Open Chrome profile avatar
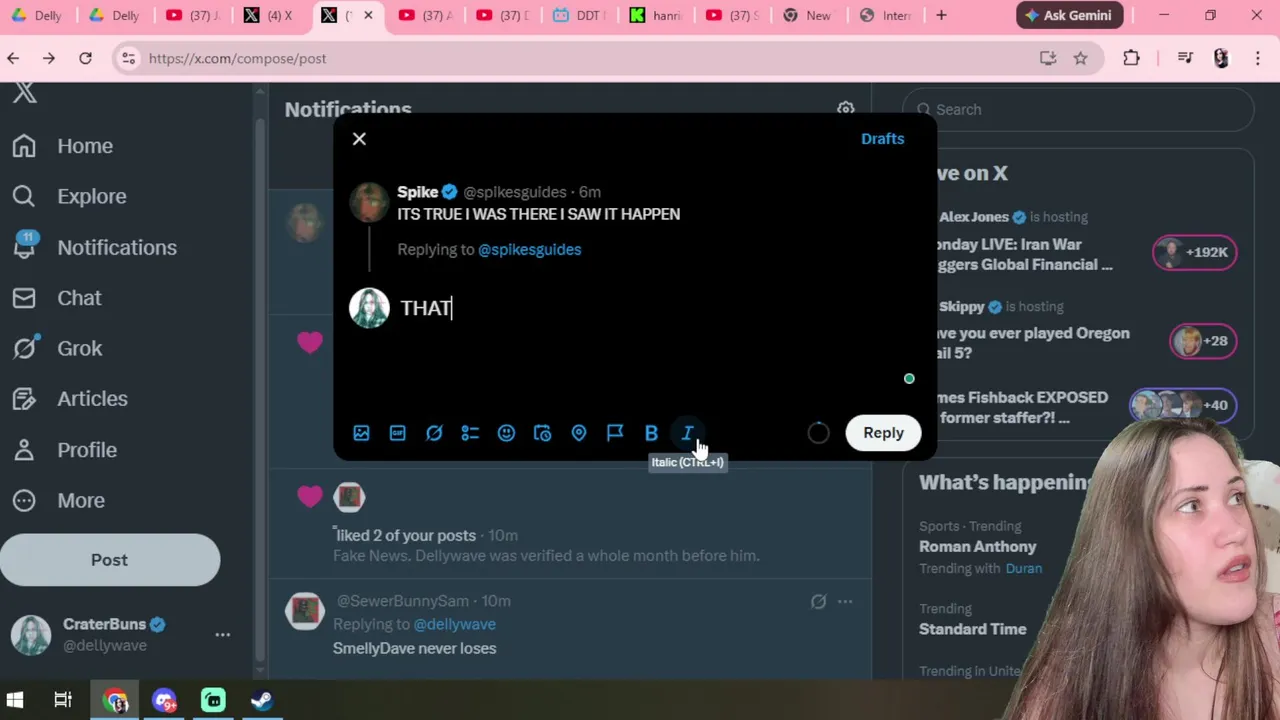 [x=1221, y=58]
